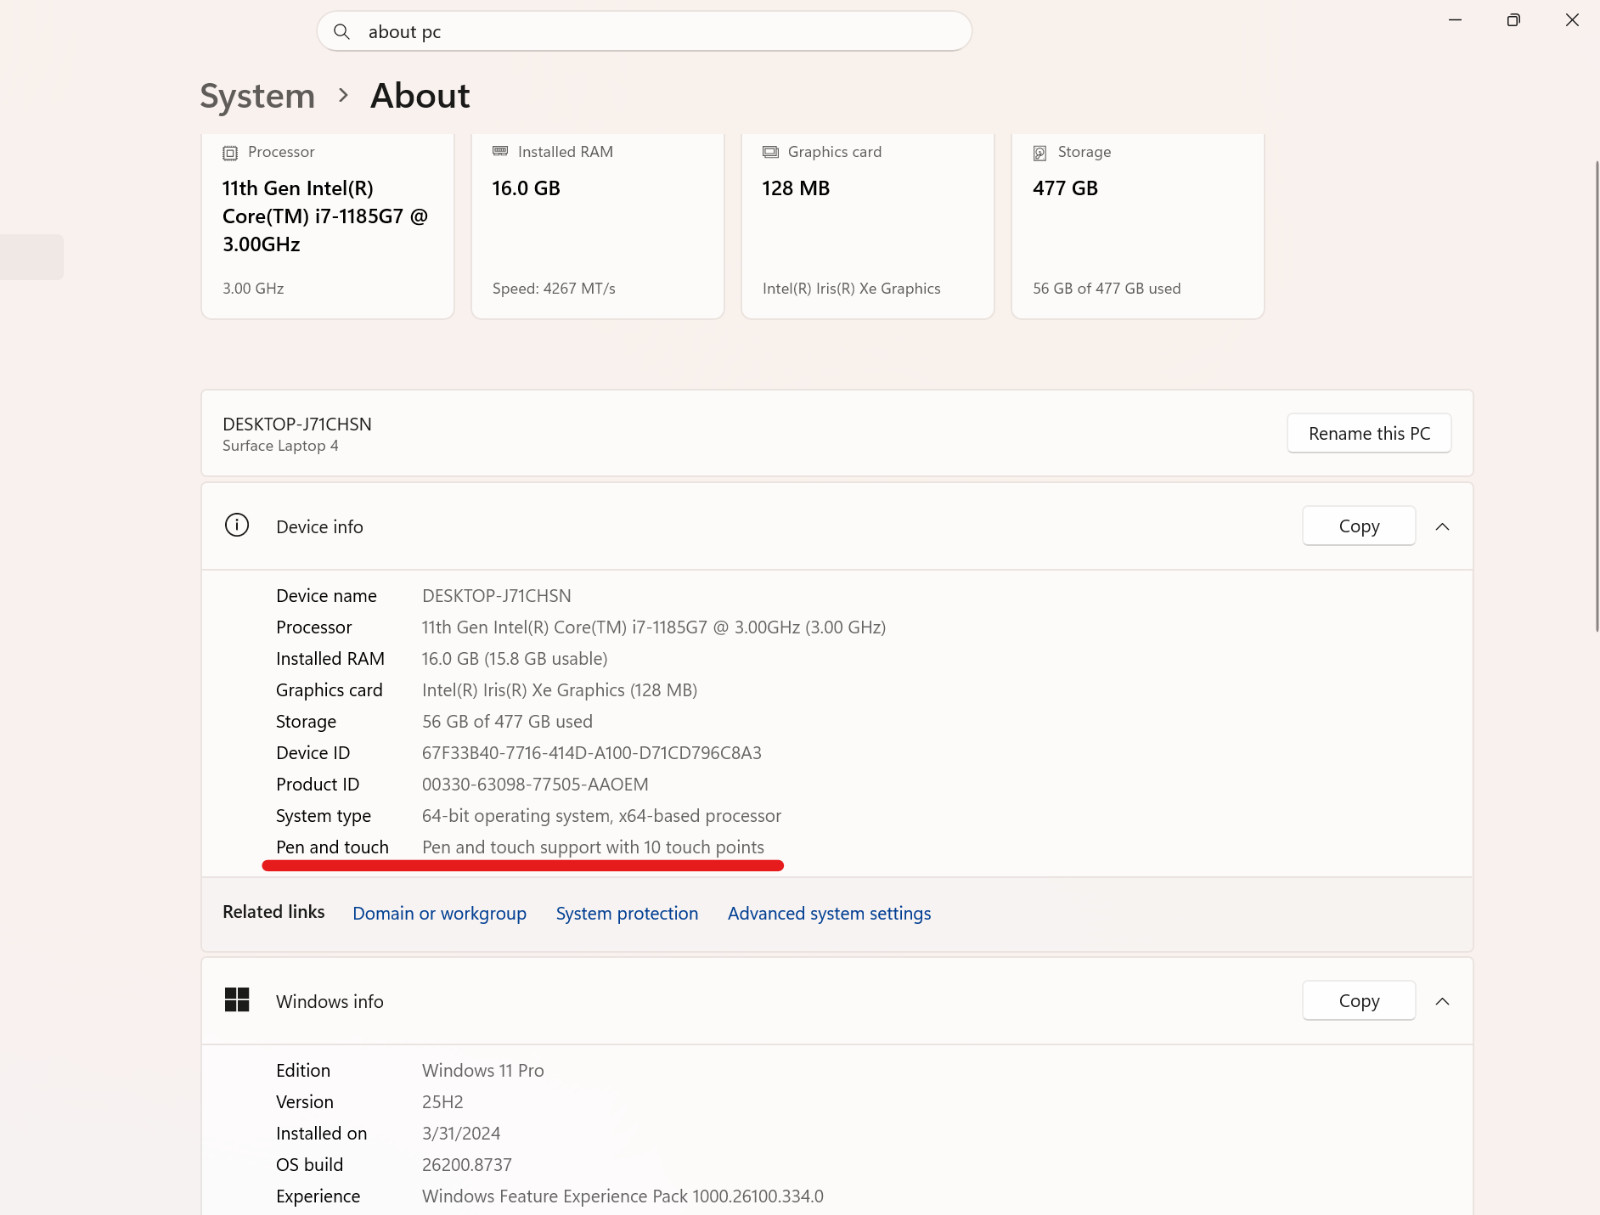Open System protection link
Viewport: 1600px width, 1215px height.
[x=627, y=914]
